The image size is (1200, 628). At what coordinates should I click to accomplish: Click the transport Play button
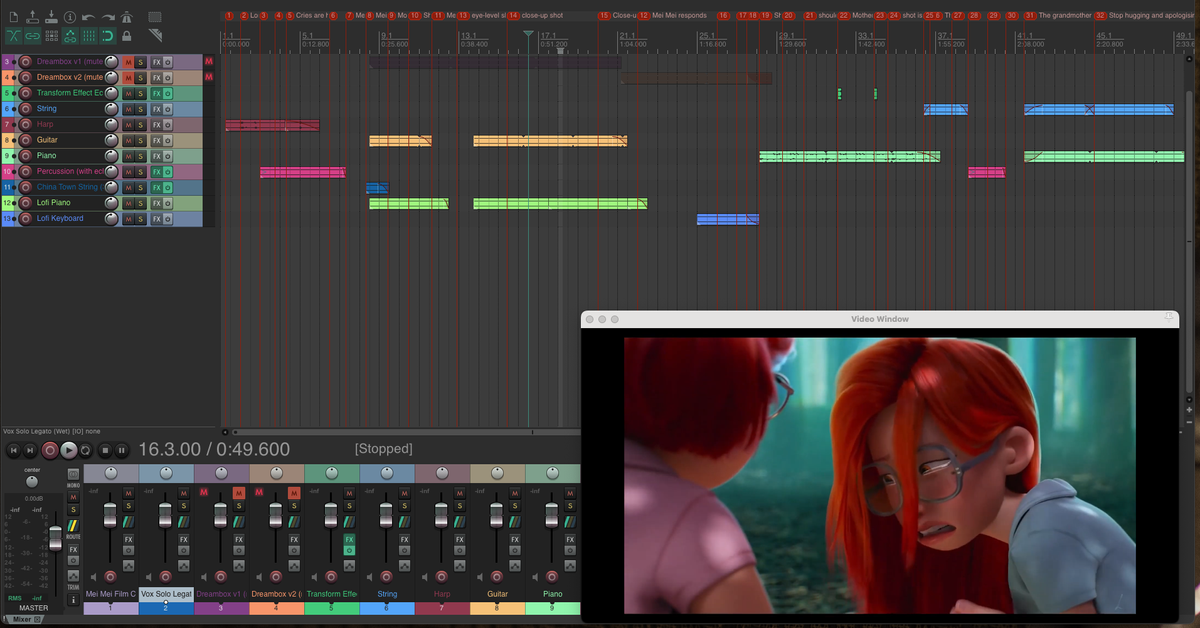(x=69, y=450)
